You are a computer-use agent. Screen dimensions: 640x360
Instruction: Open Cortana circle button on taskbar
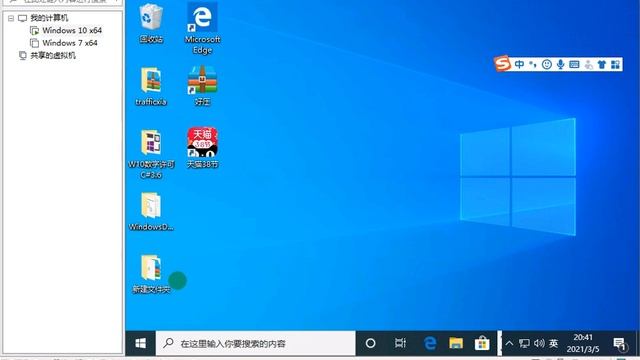370,343
